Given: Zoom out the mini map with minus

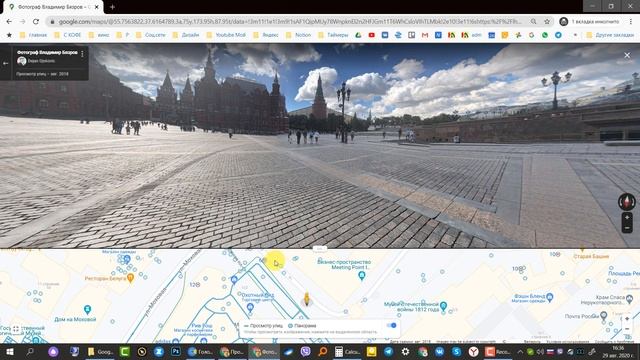Looking at the screenshot, I should (627, 329).
